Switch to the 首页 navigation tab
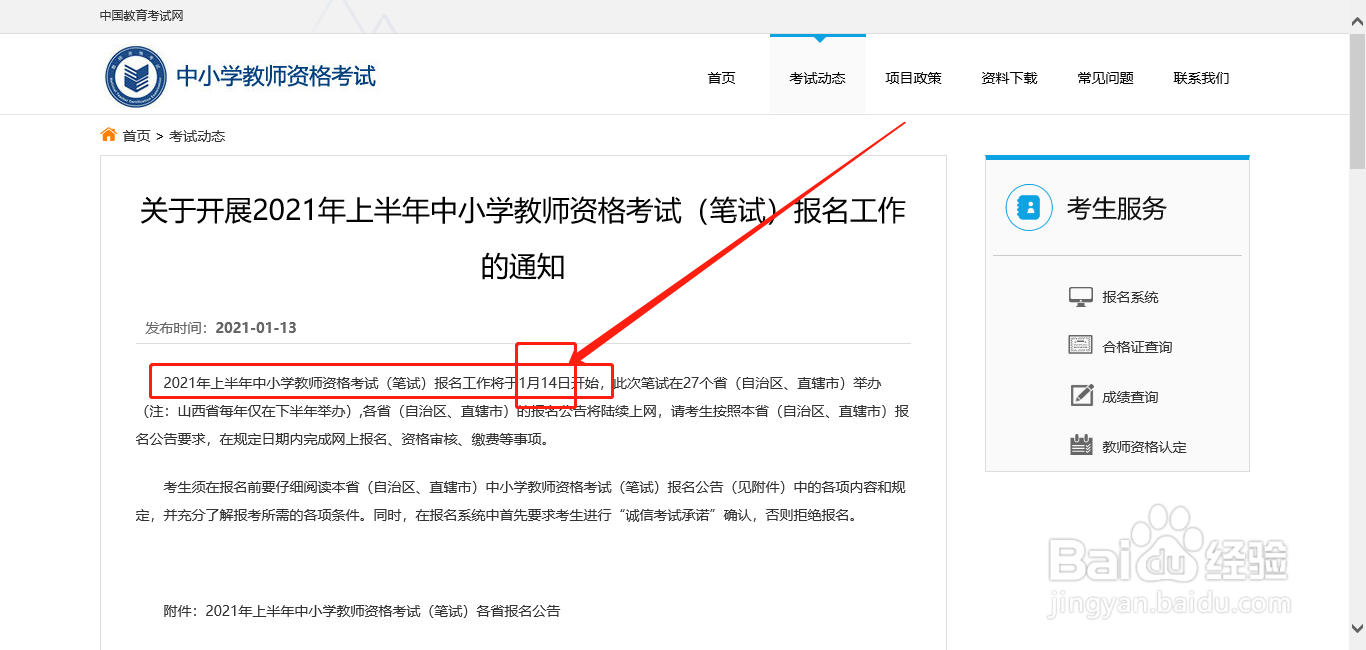The image size is (1366, 650). point(721,77)
